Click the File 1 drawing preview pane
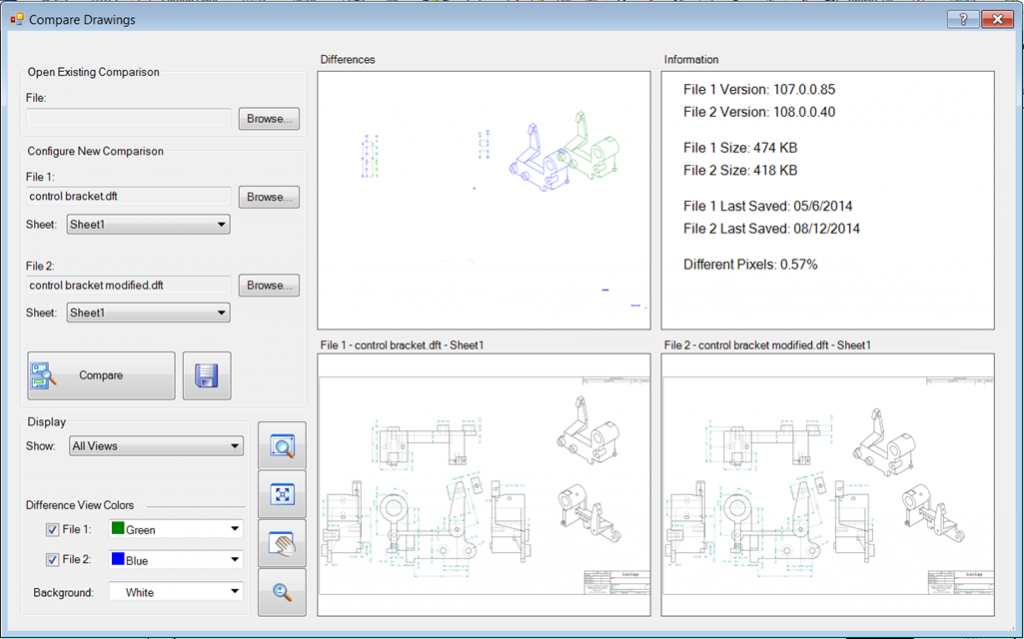1024x639 pixels. tap(484, 485)
